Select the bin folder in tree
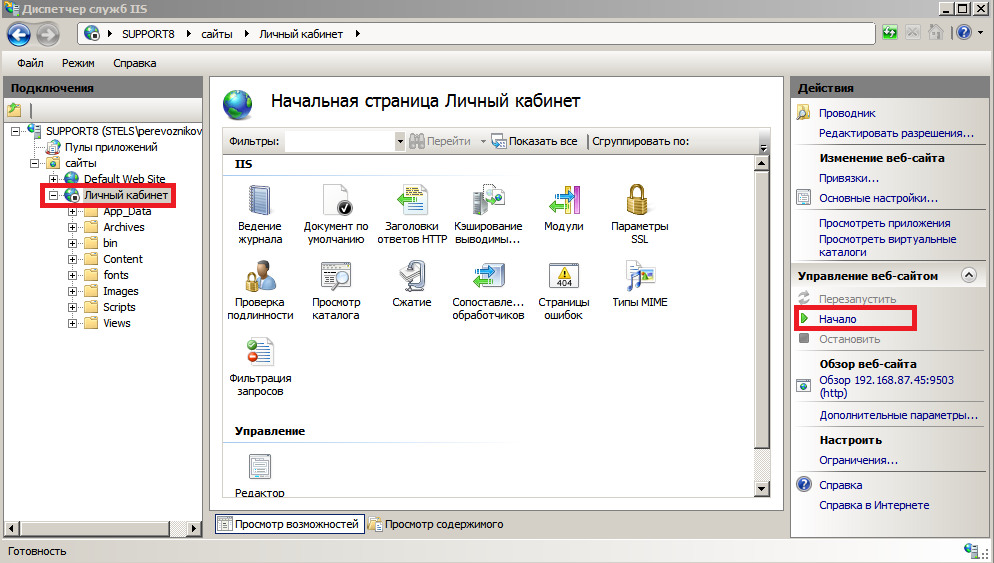 [x=110, y=243]
